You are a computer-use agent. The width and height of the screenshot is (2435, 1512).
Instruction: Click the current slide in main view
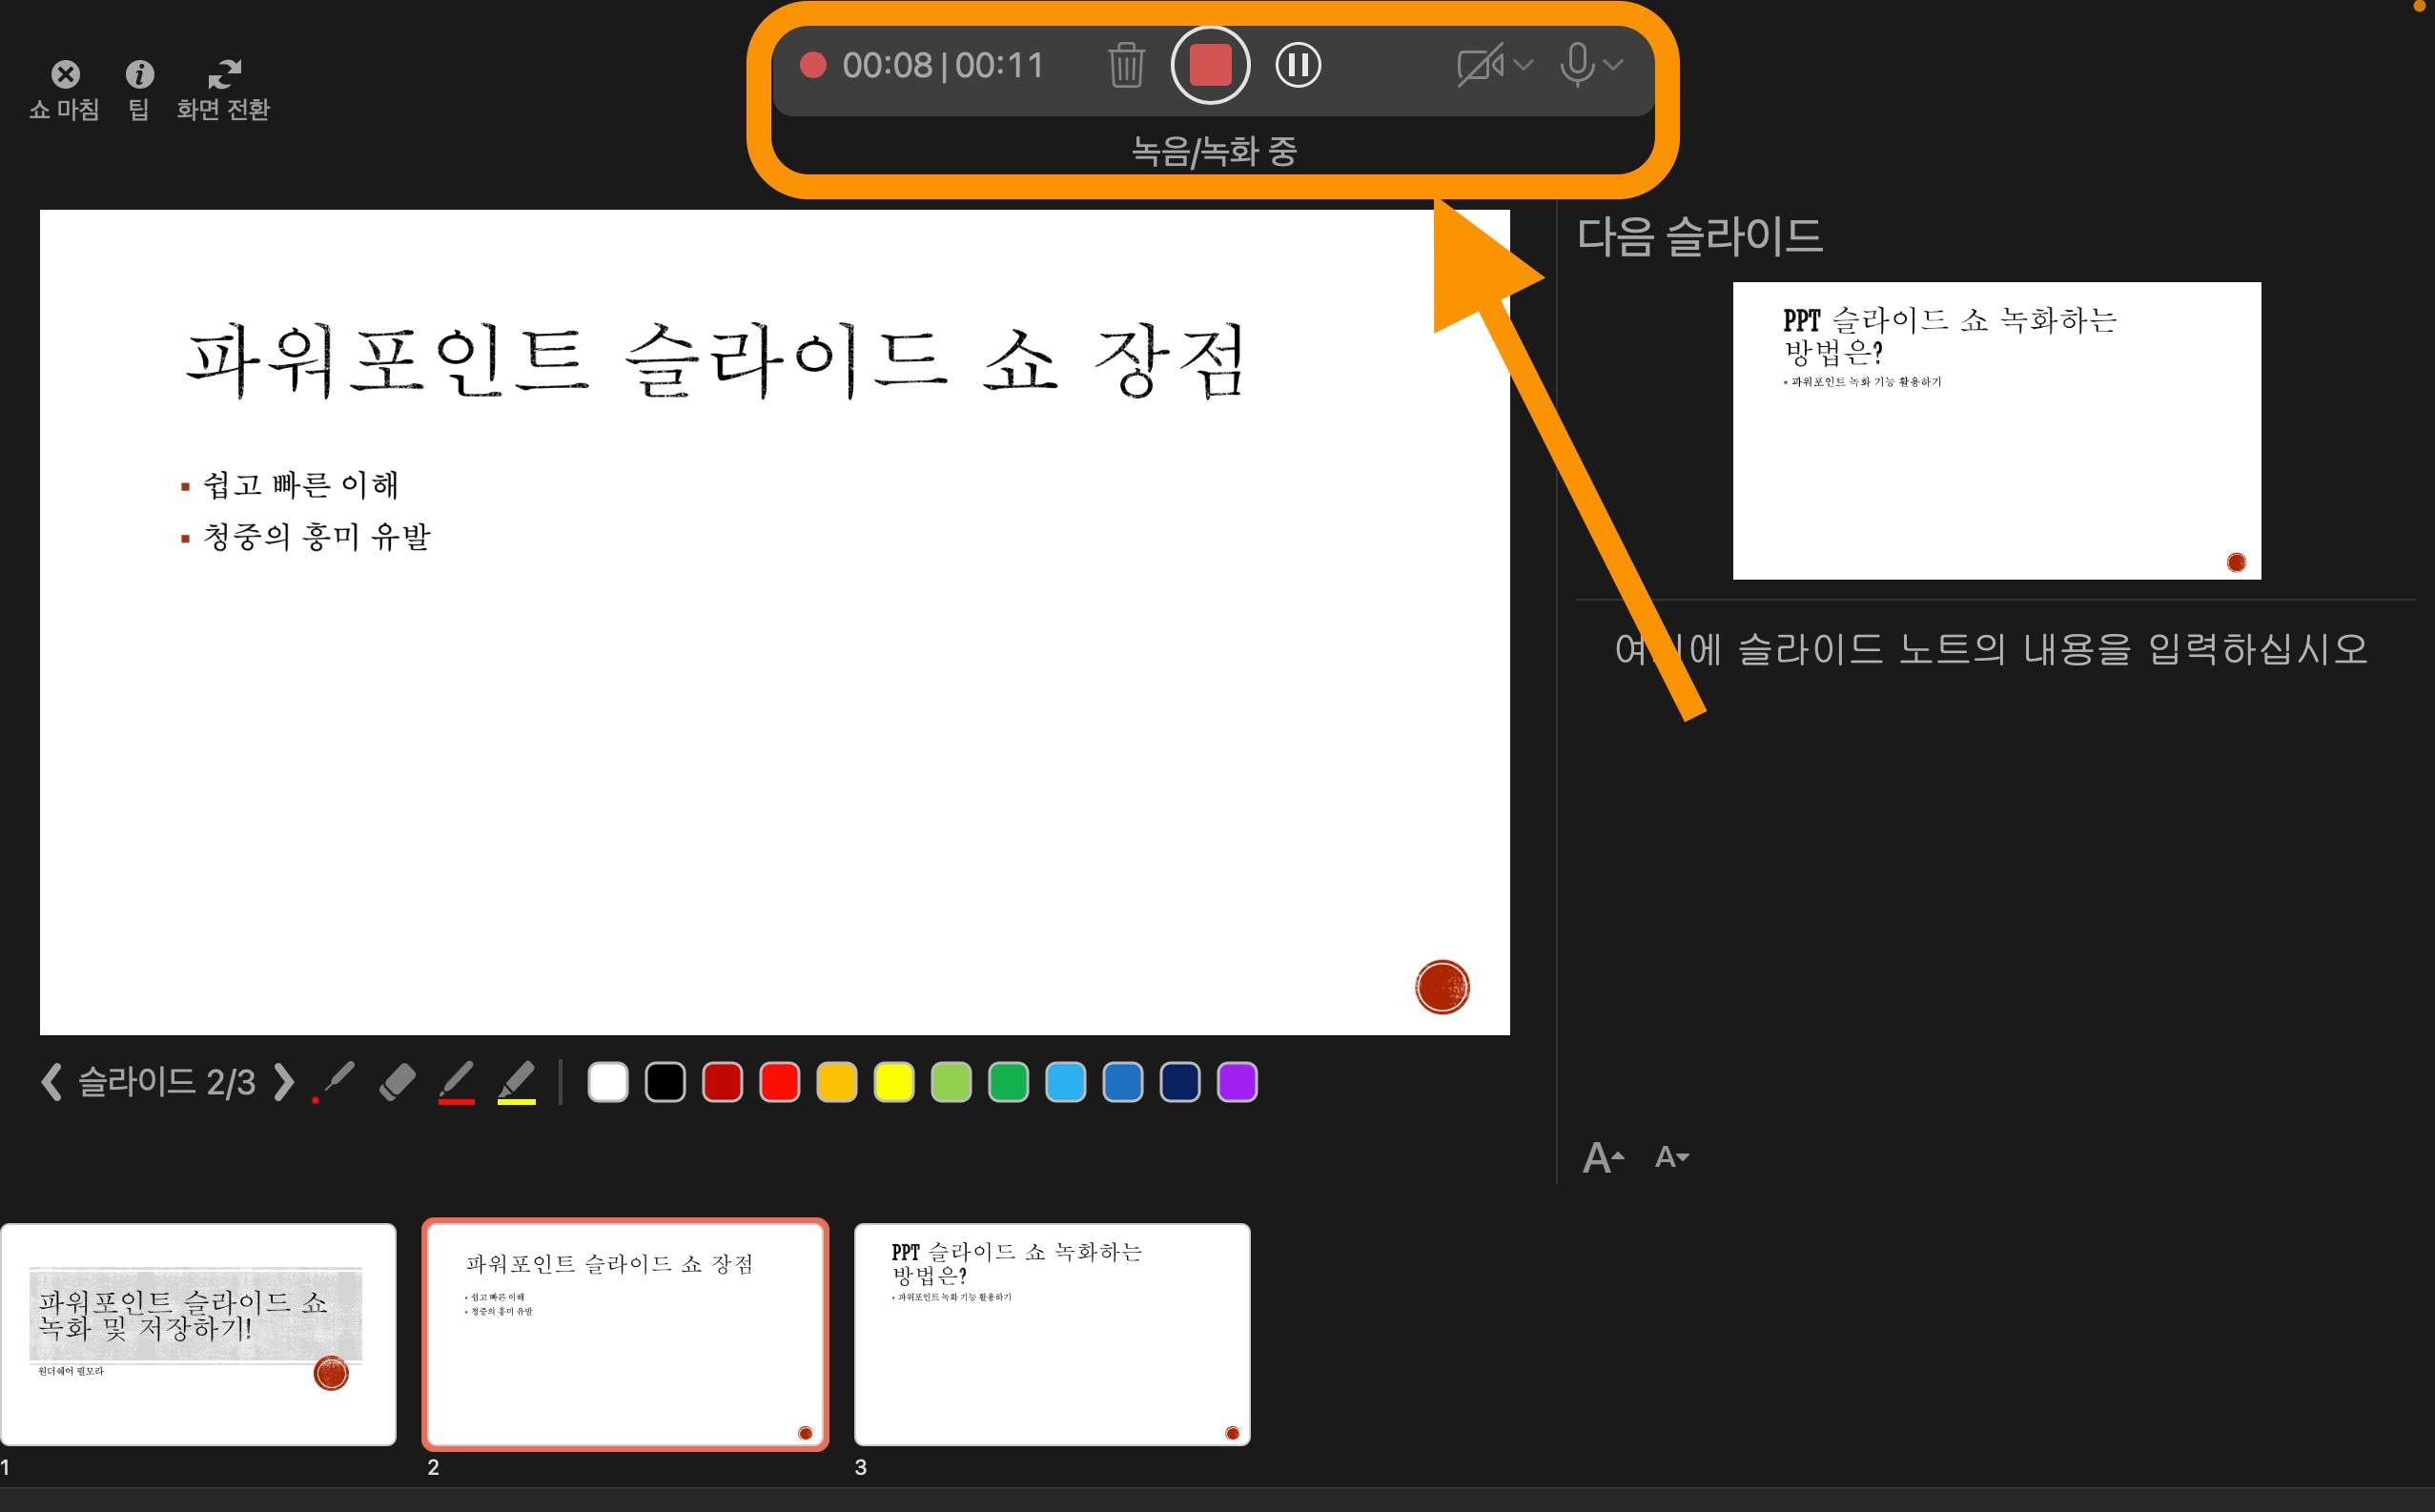tap(774, 622)
